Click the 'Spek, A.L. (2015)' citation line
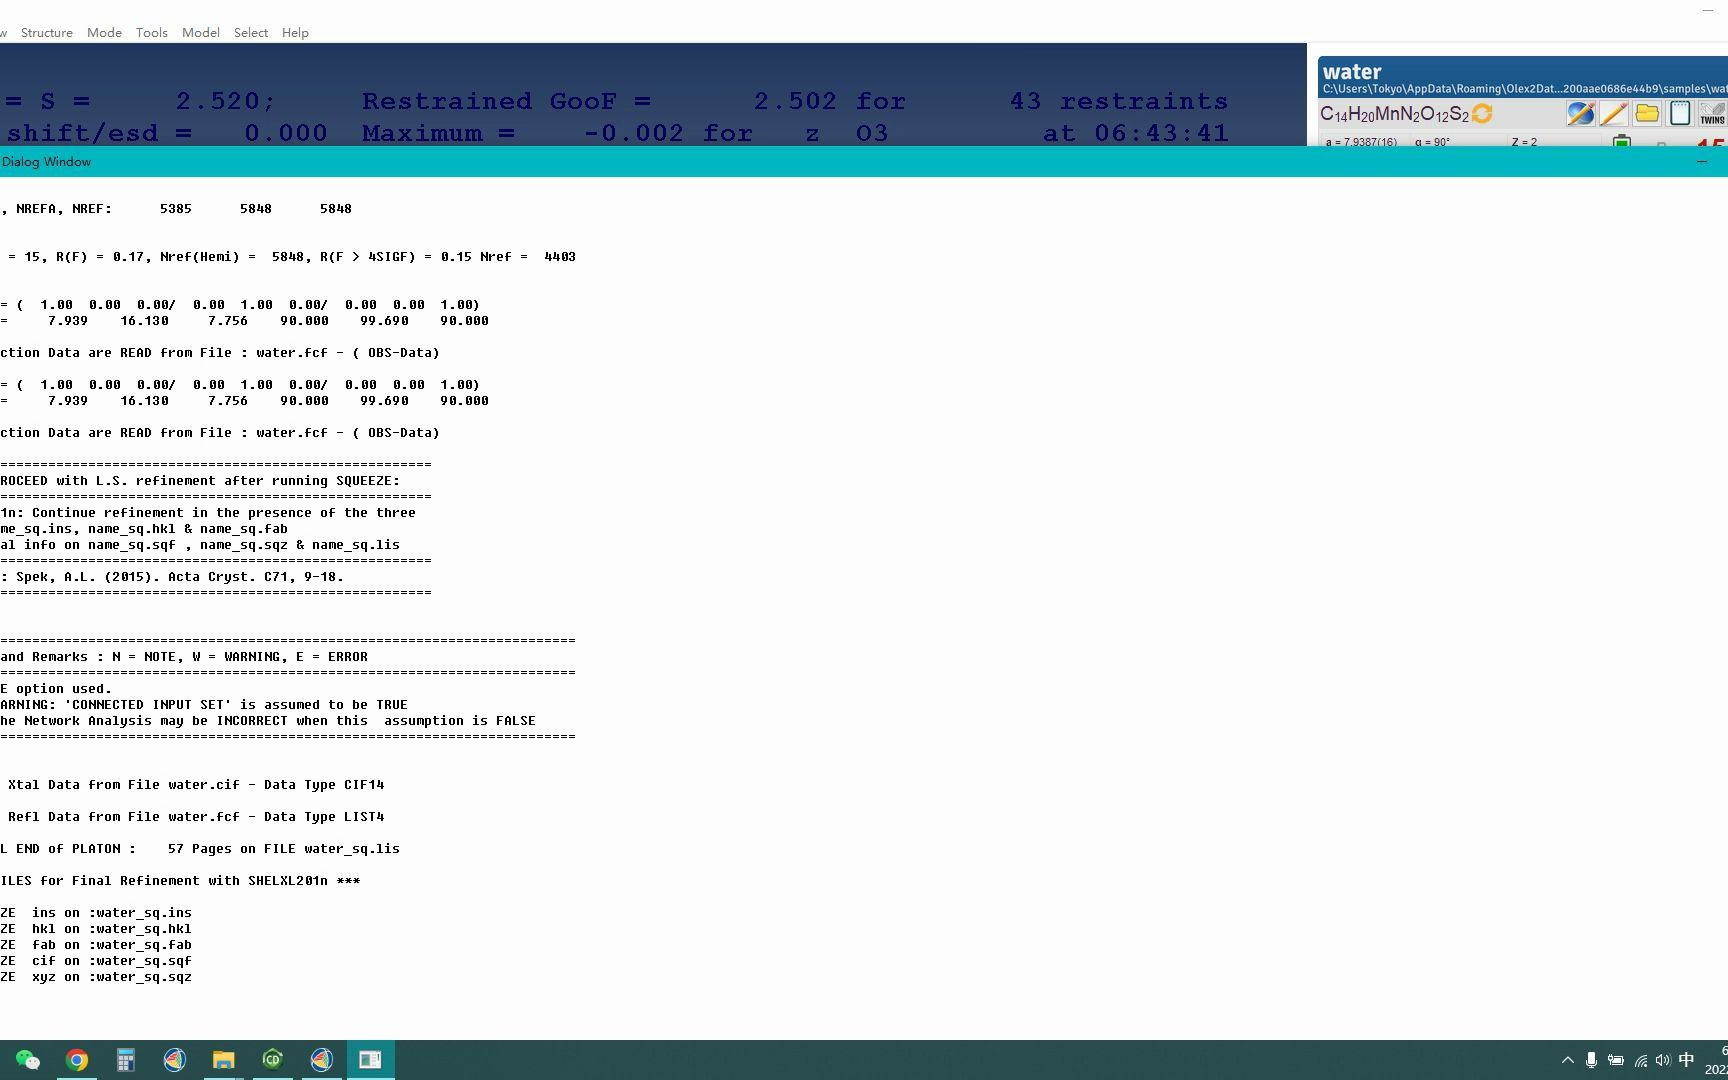 click(x=172, y=577)
